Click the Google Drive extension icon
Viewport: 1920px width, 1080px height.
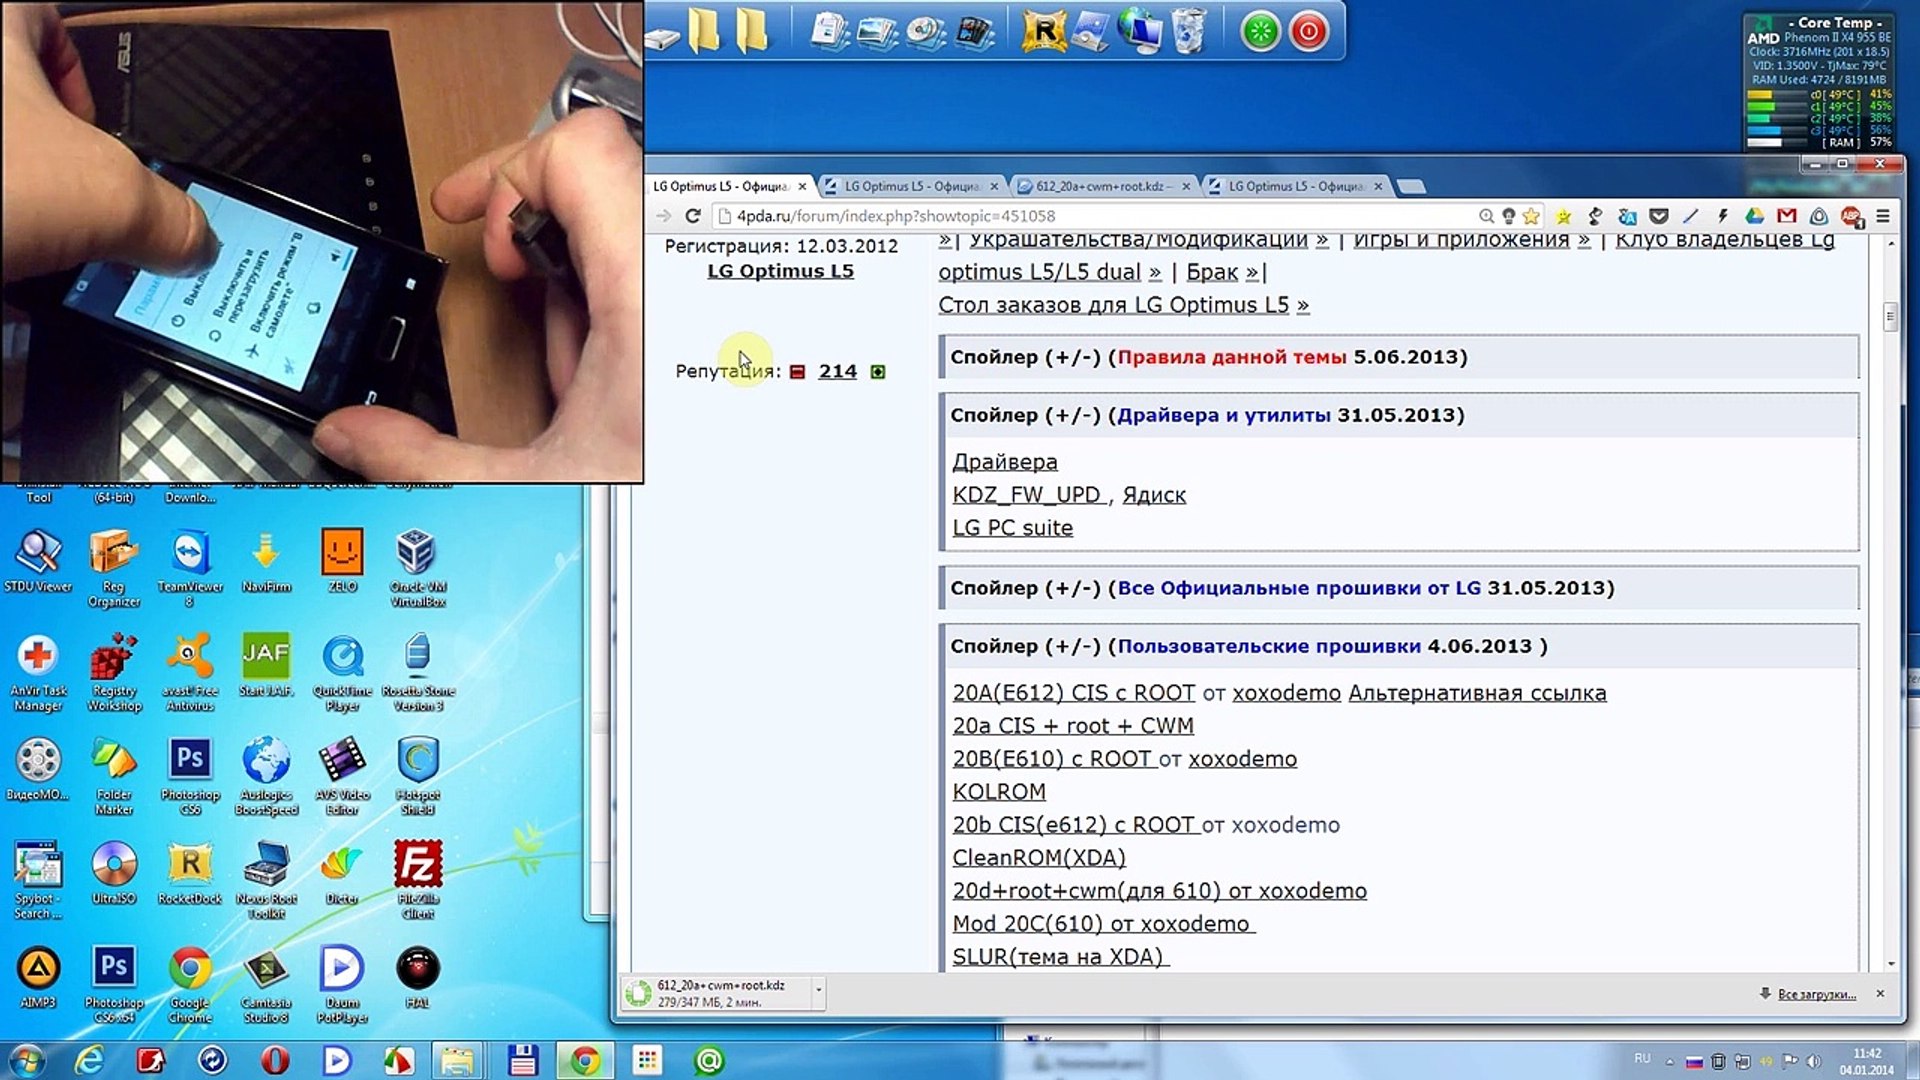pyautogui.click(x=1754, y=216)
